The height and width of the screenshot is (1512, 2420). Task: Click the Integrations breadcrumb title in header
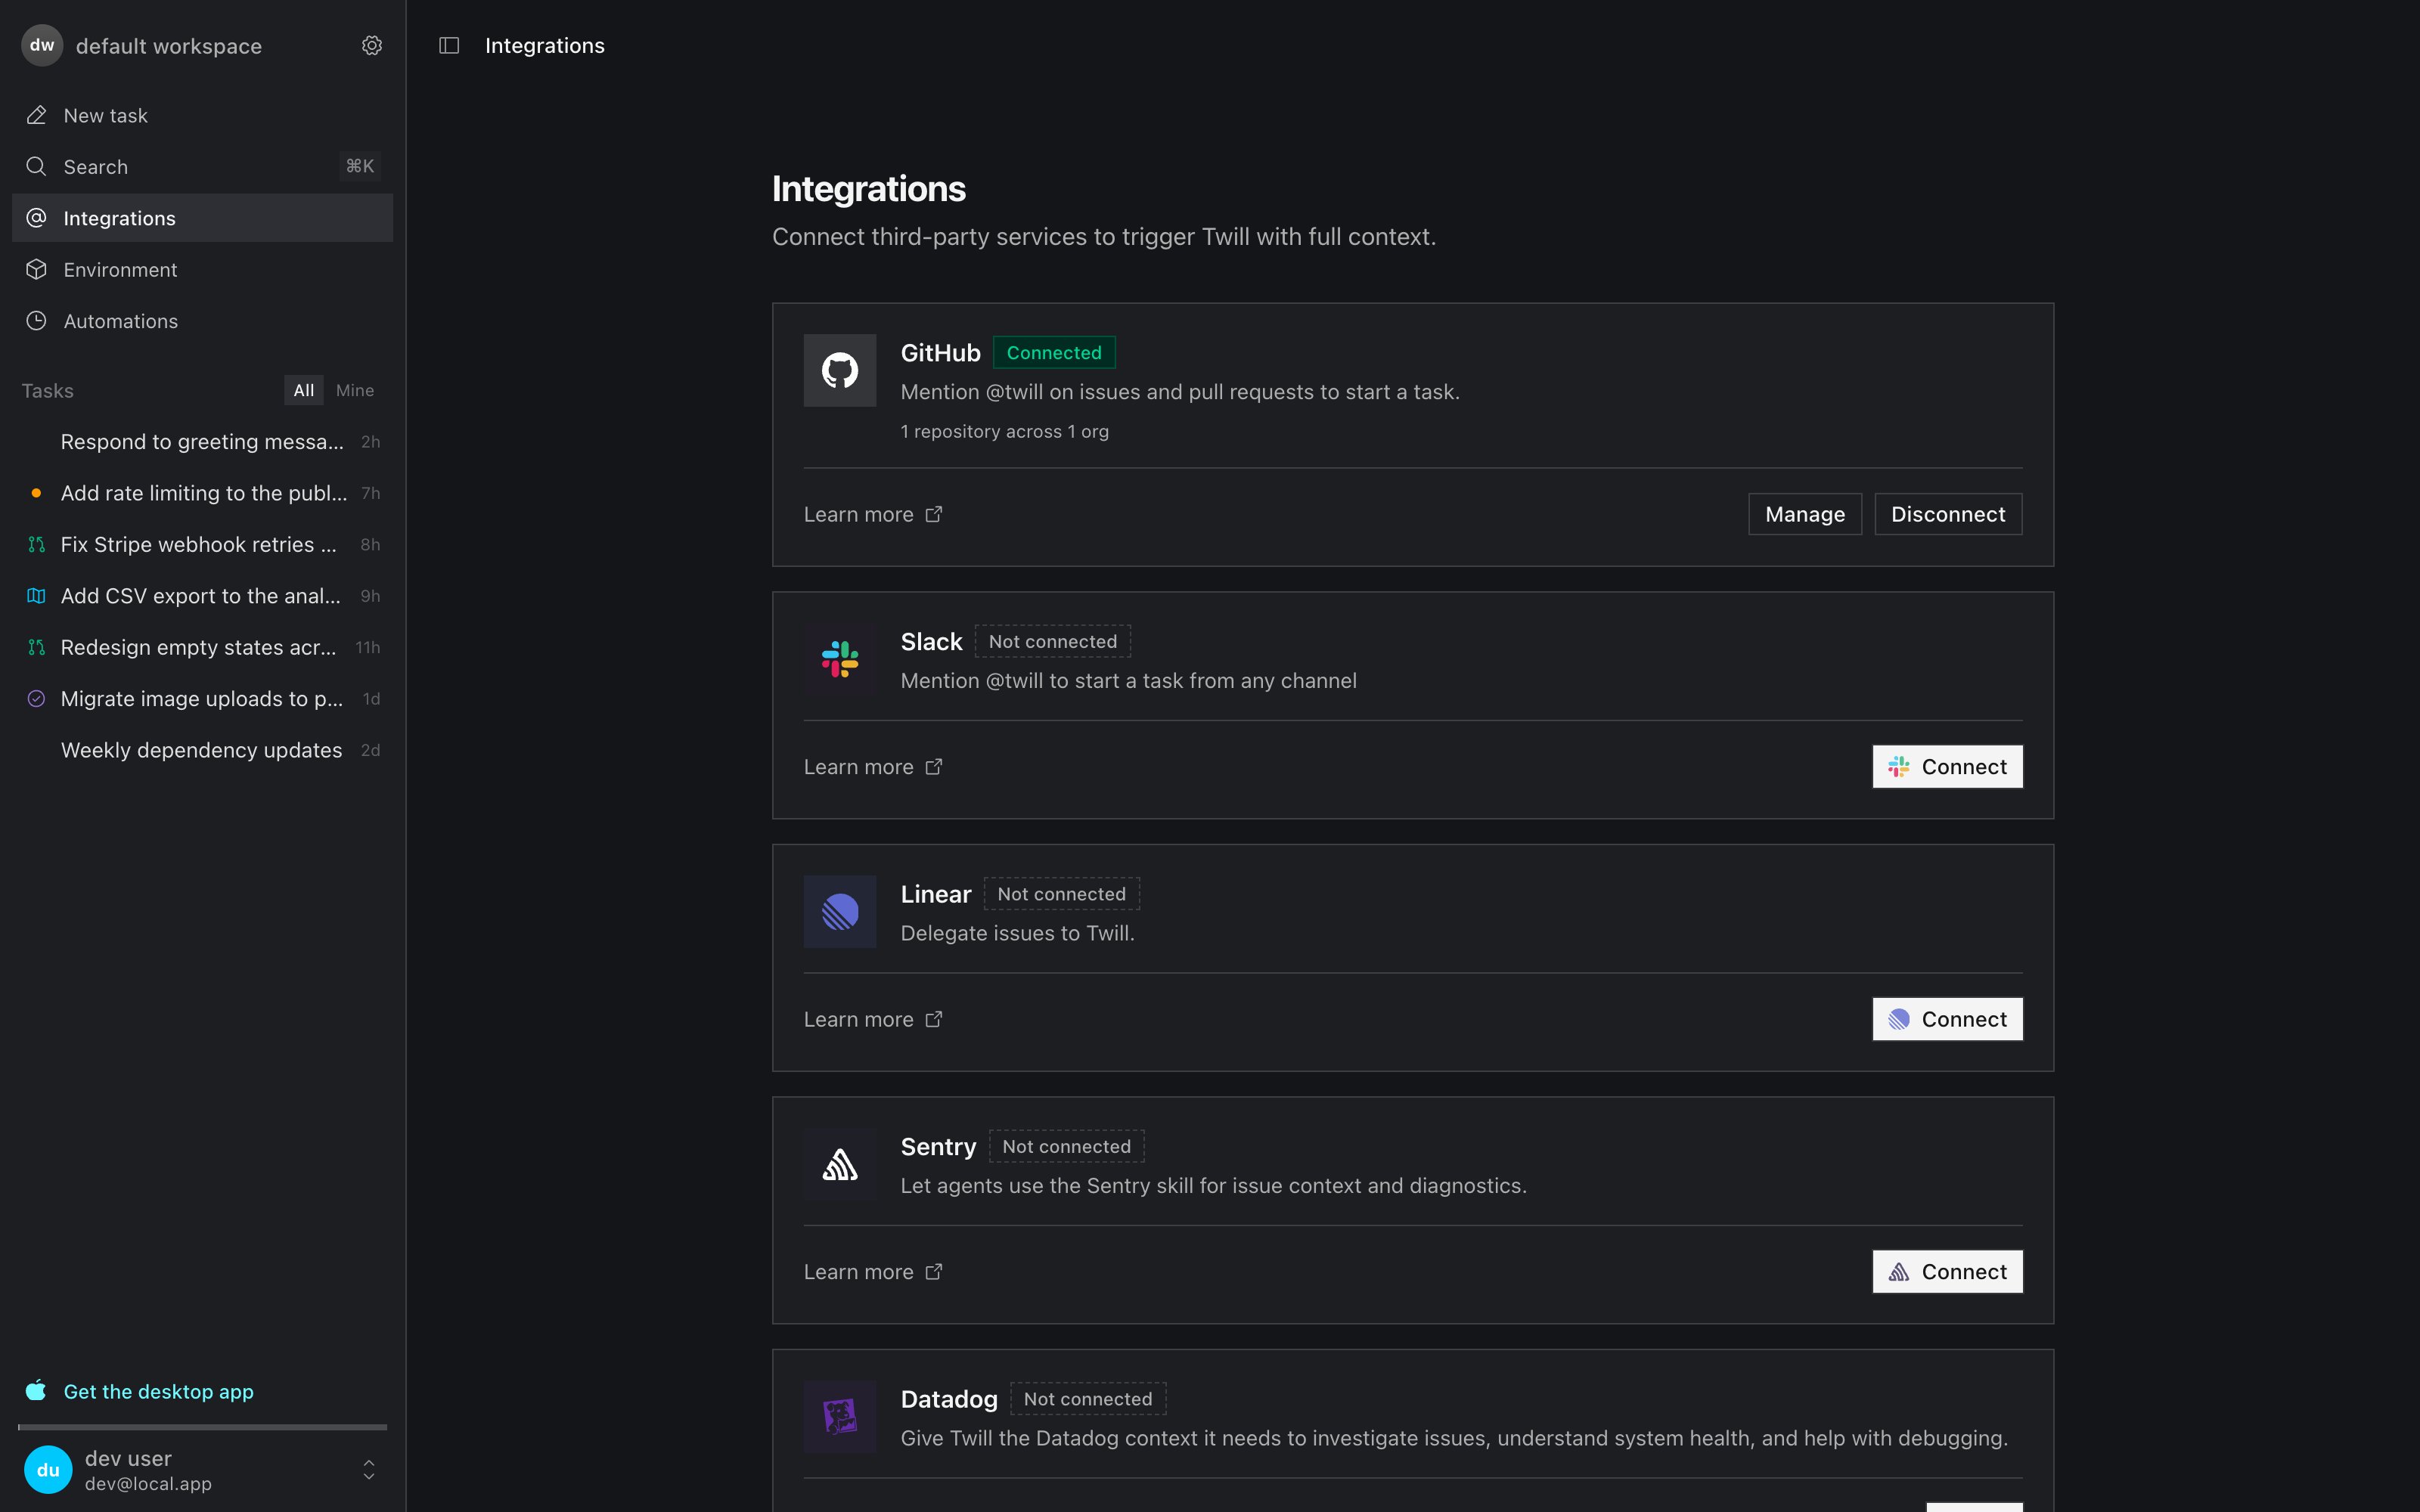point(544,46)
